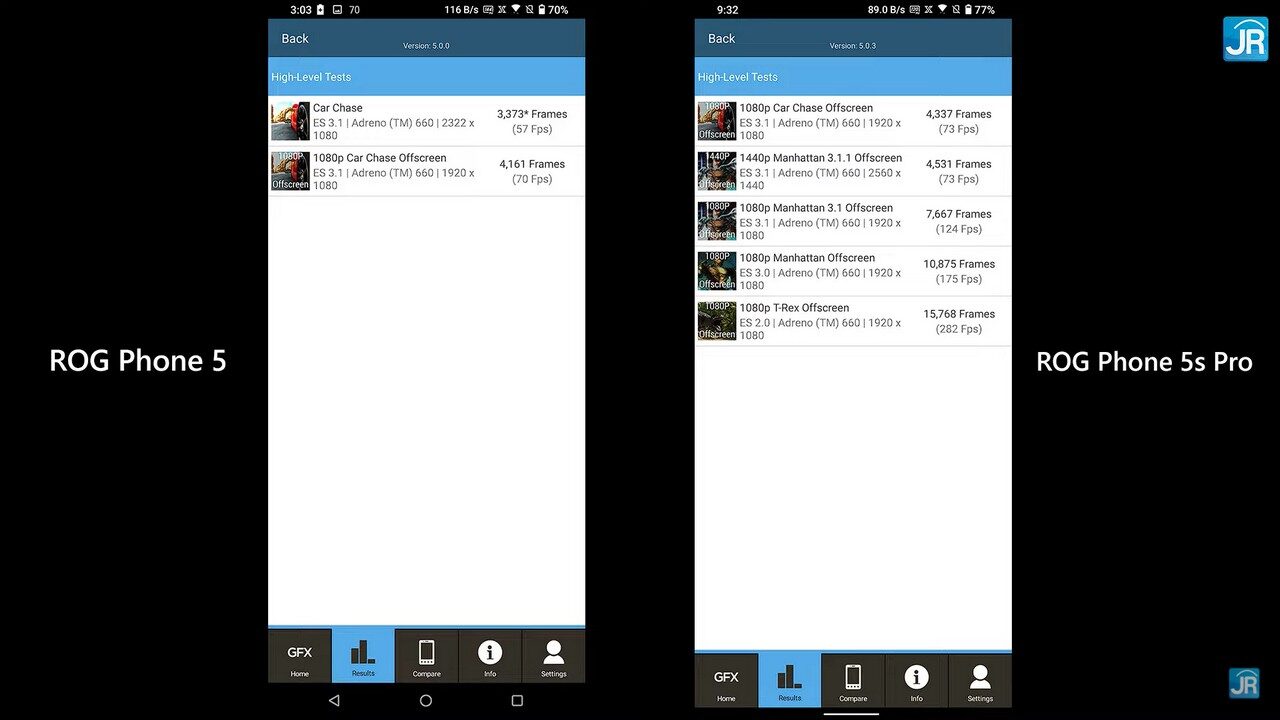Tap Back on left phone header
The image size is (1280, 720).
pyautogui.click(x=295, y=39)
